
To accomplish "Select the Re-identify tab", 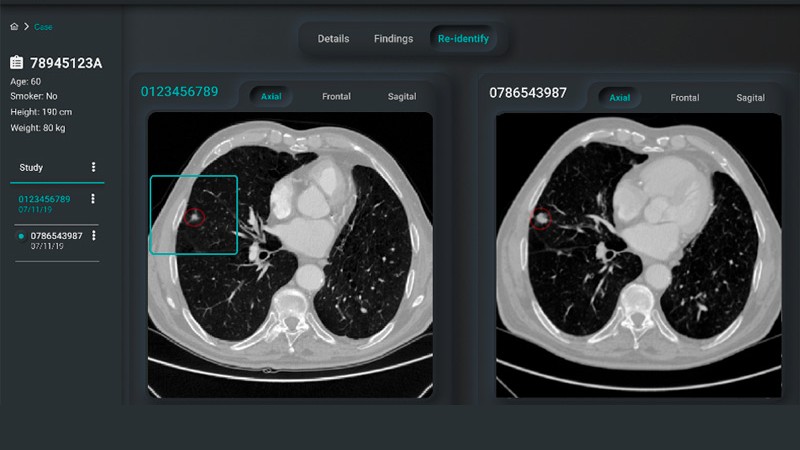I will coord(463,39).
